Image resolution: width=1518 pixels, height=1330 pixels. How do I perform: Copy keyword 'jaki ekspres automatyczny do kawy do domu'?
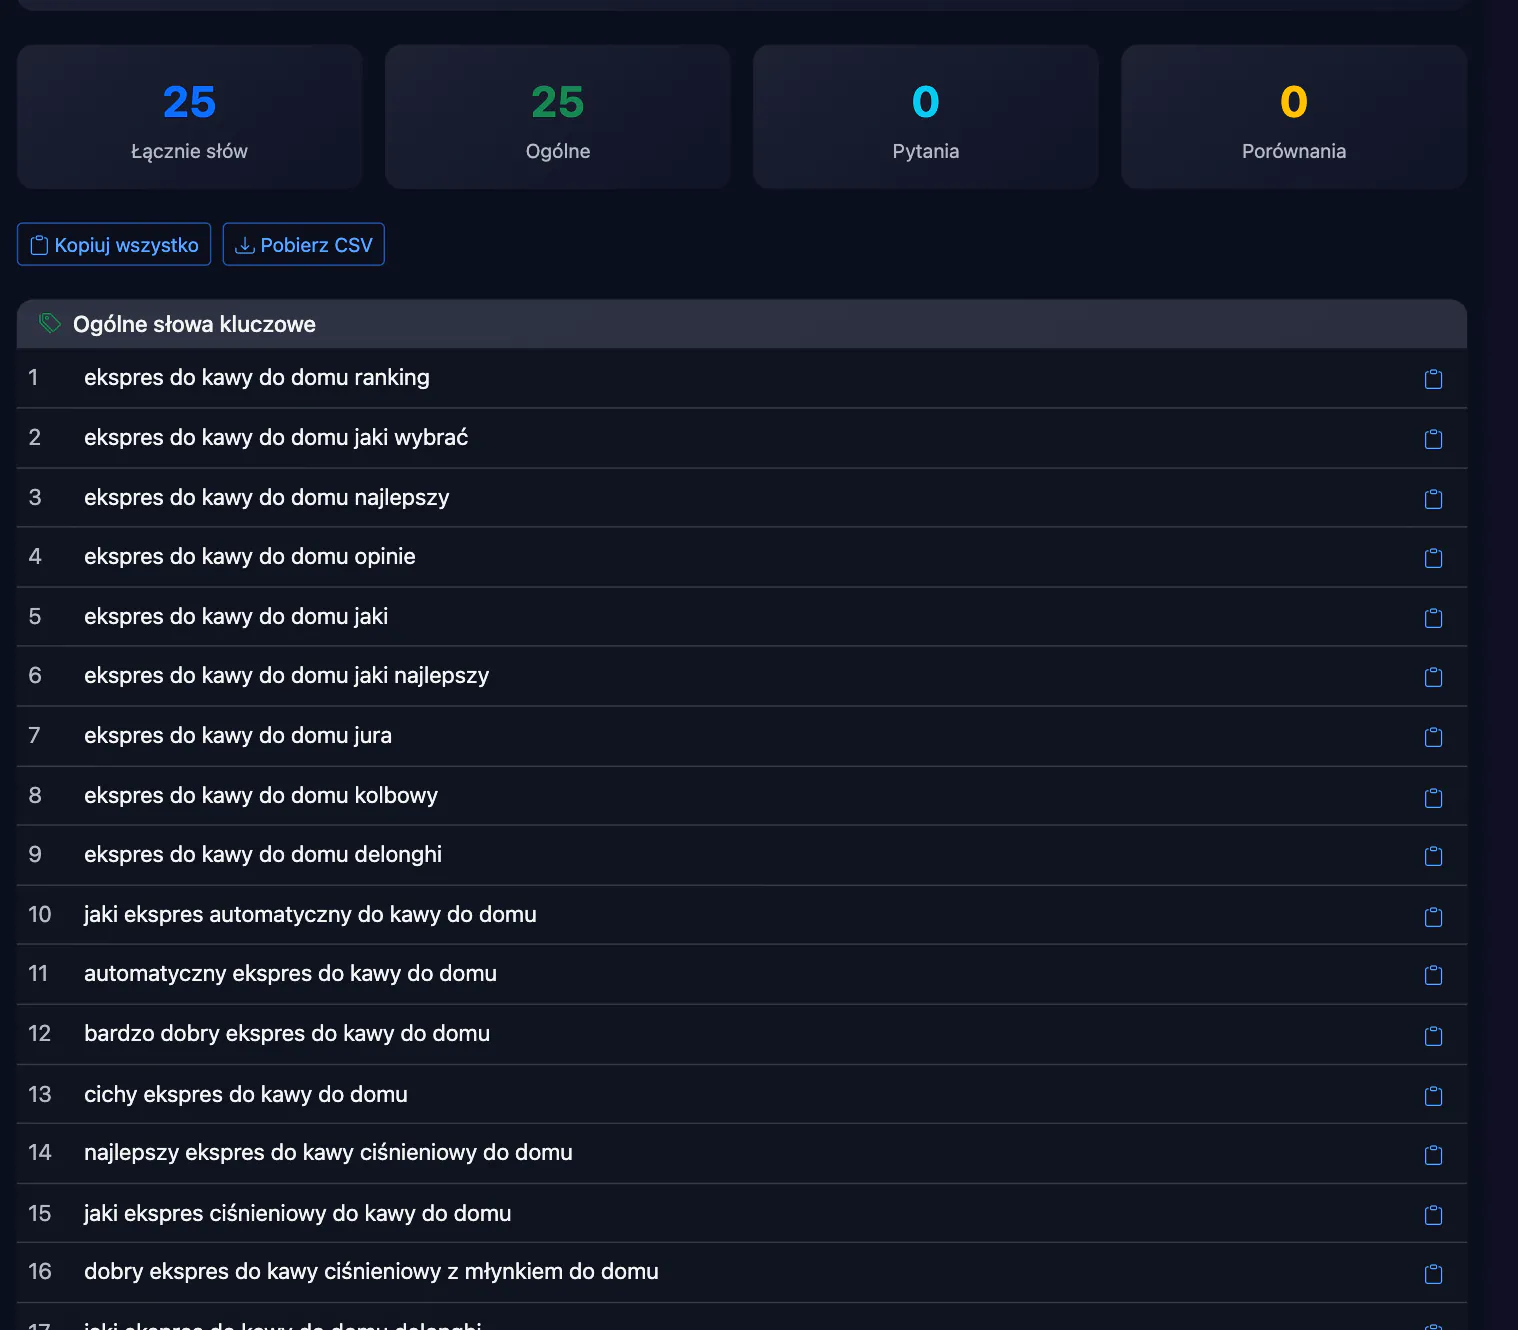pos(1433,916)
